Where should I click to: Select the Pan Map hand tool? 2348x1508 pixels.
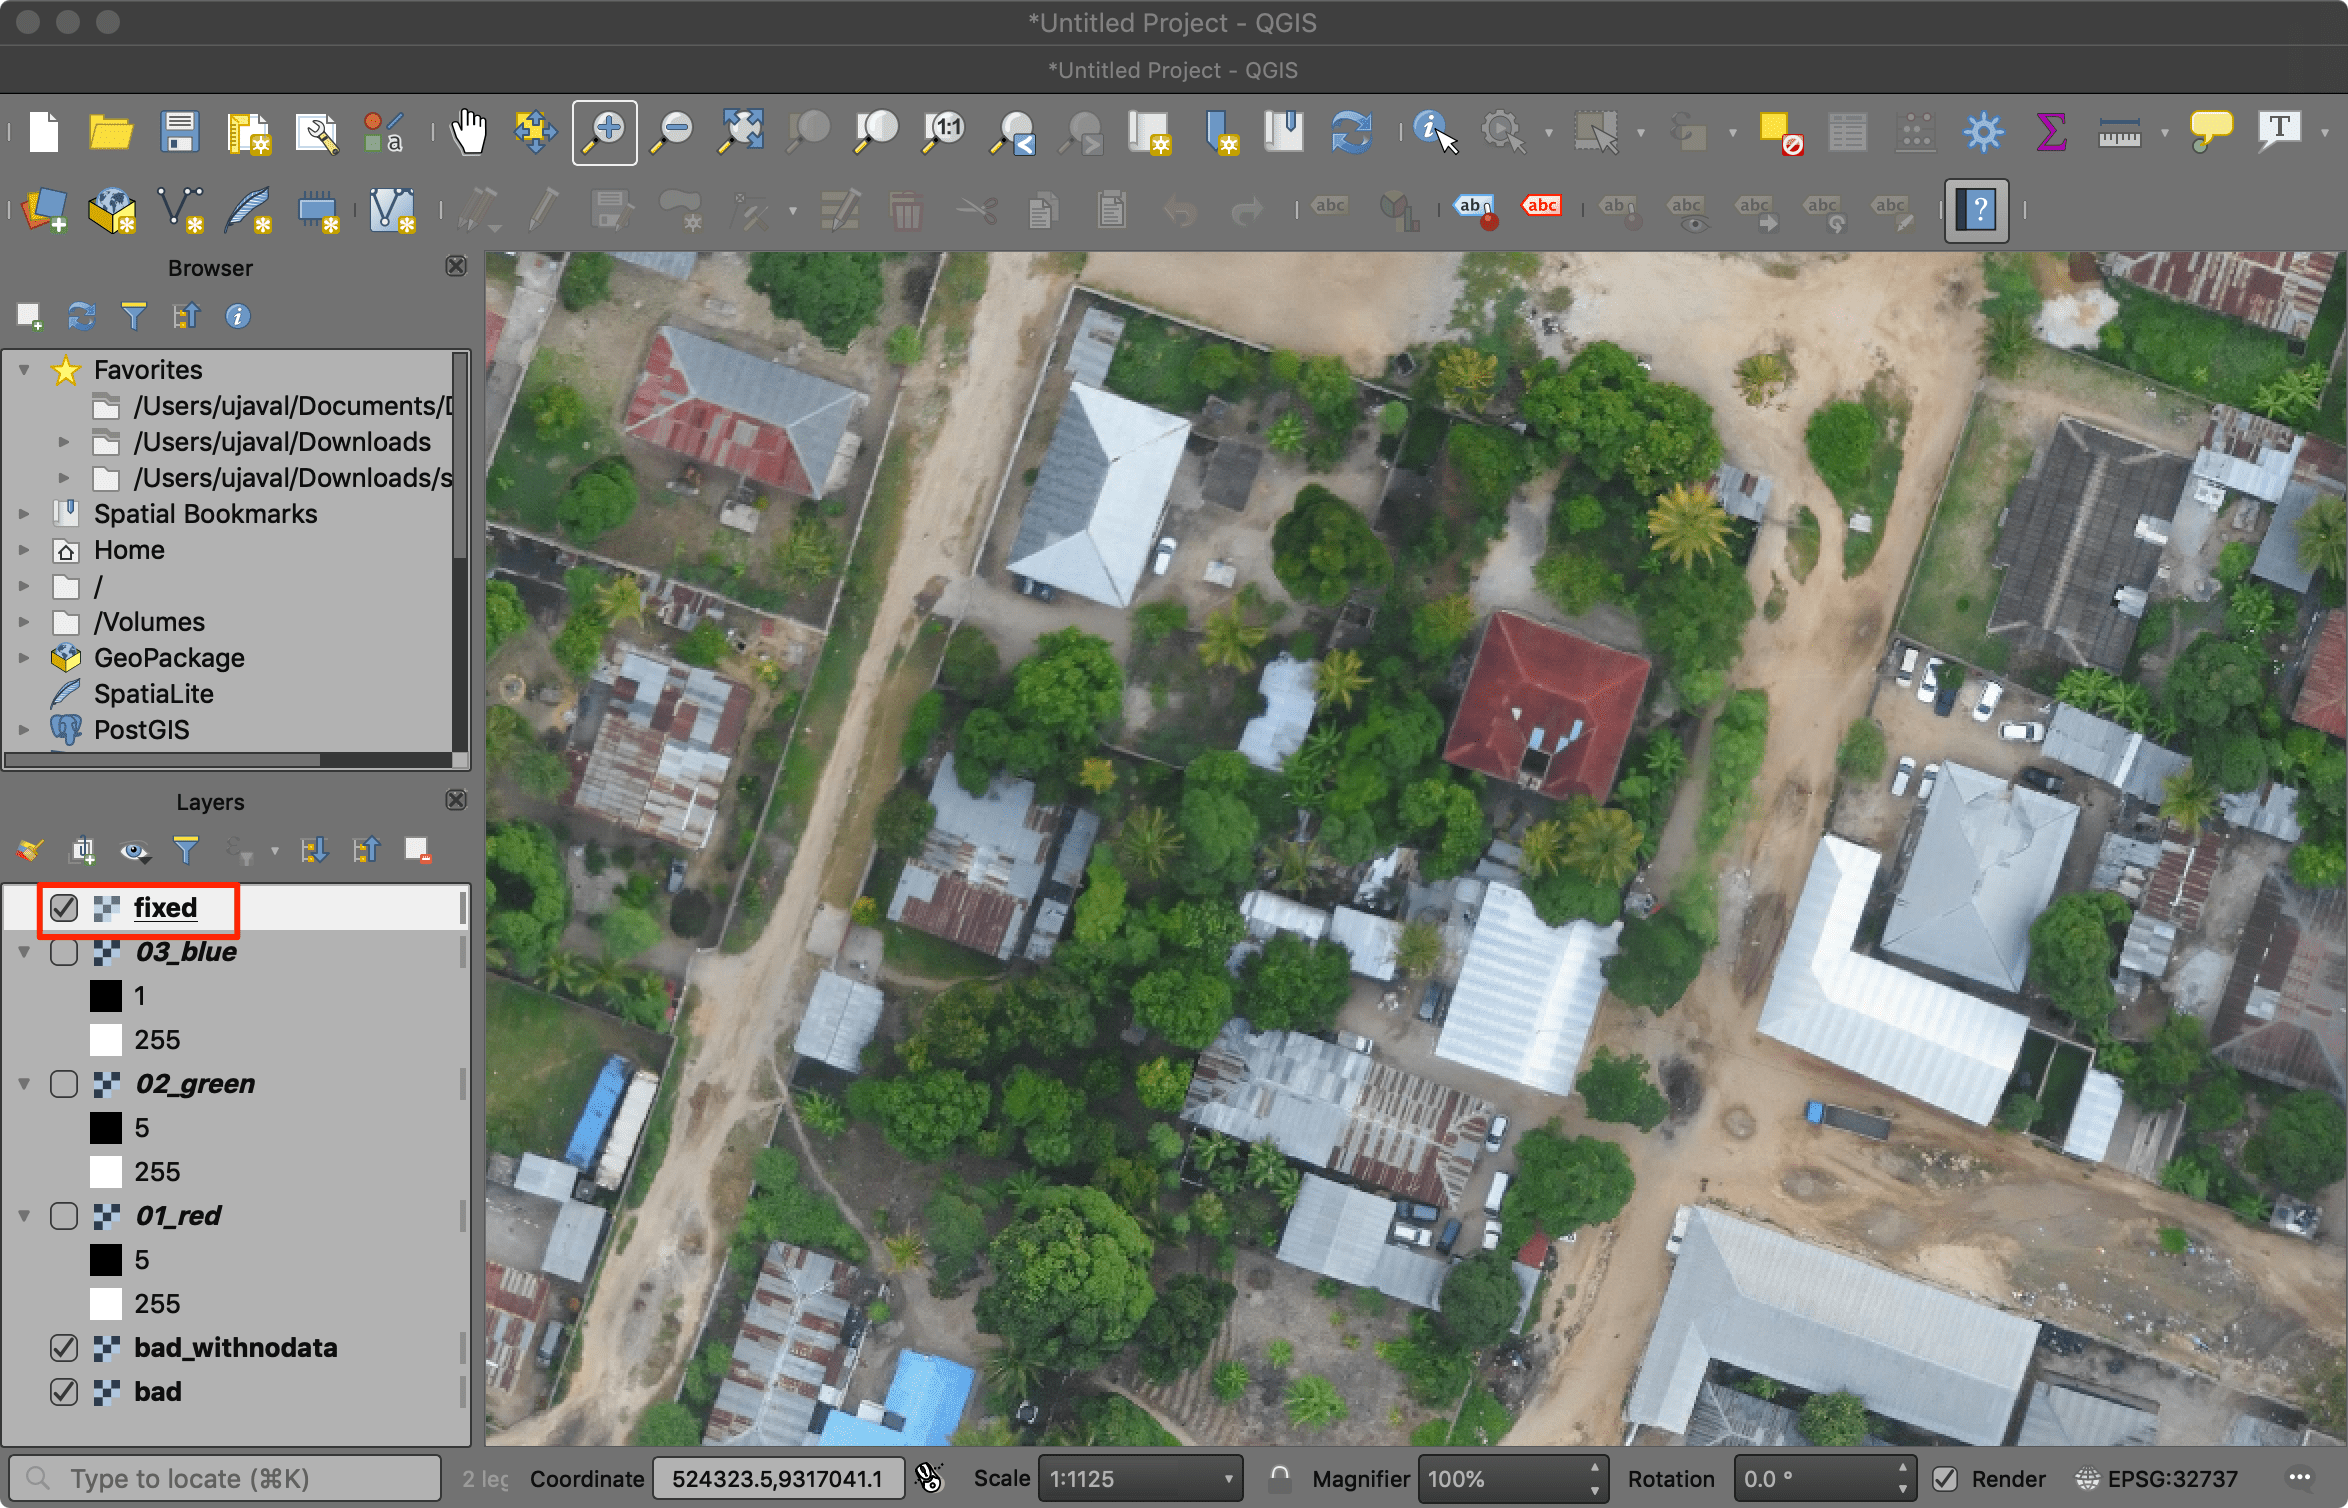tap(468, 132)
